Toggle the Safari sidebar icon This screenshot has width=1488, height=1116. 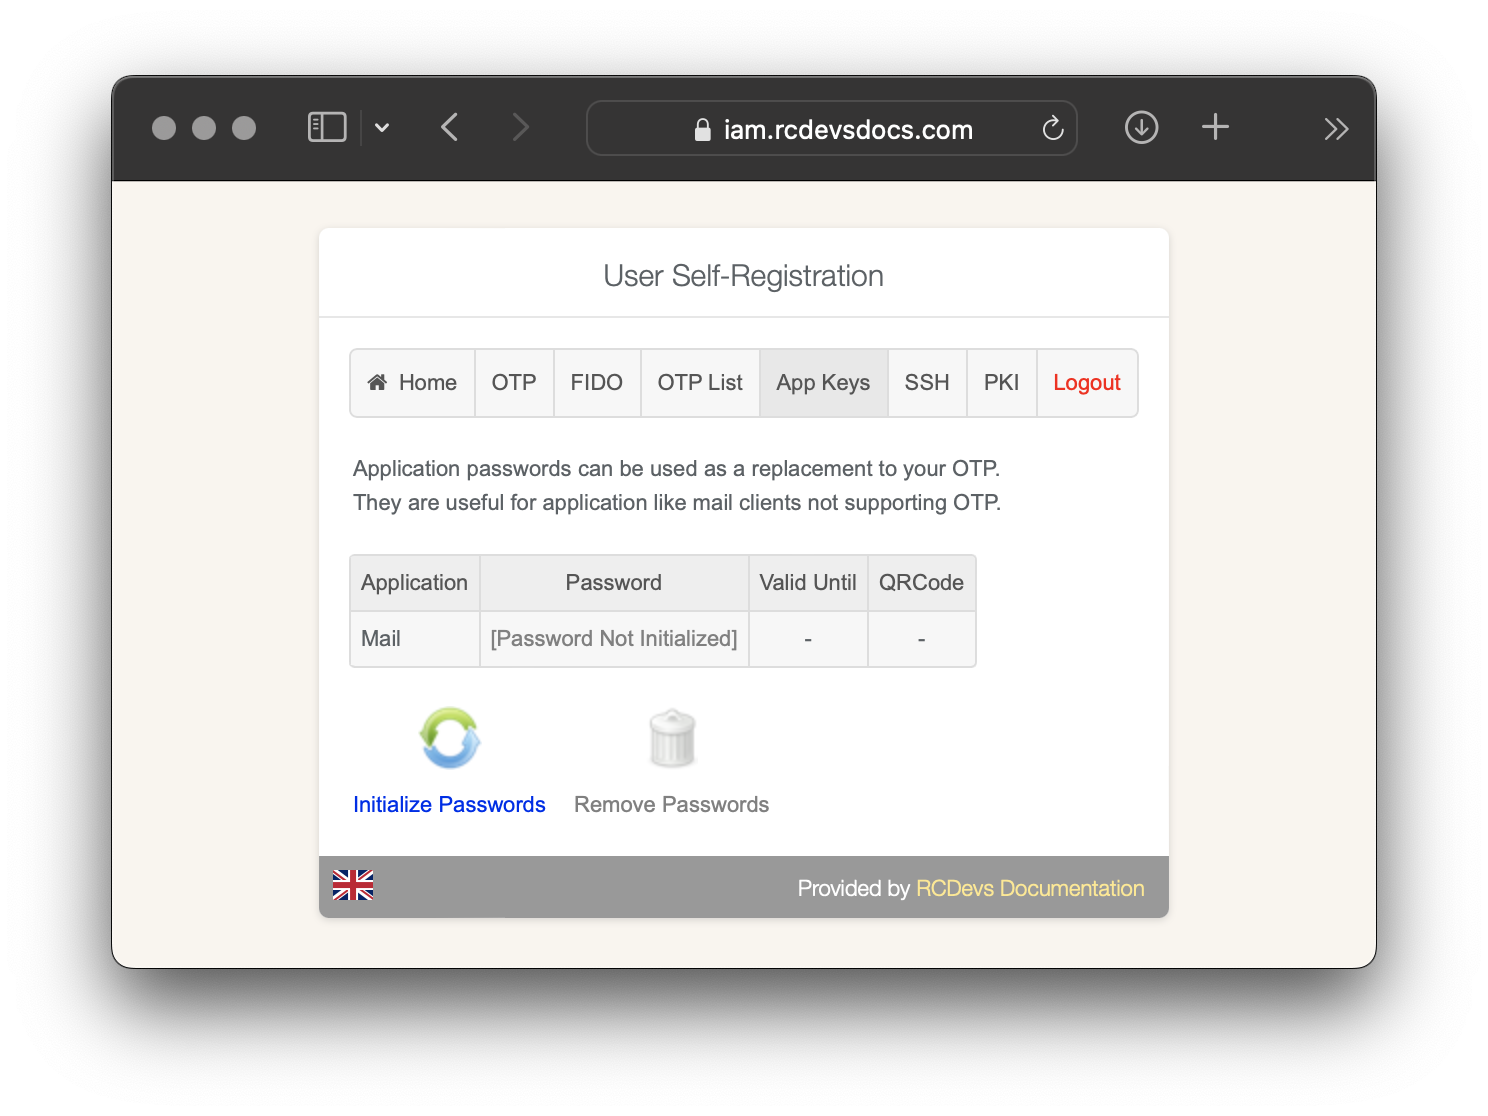coord(327,128)
